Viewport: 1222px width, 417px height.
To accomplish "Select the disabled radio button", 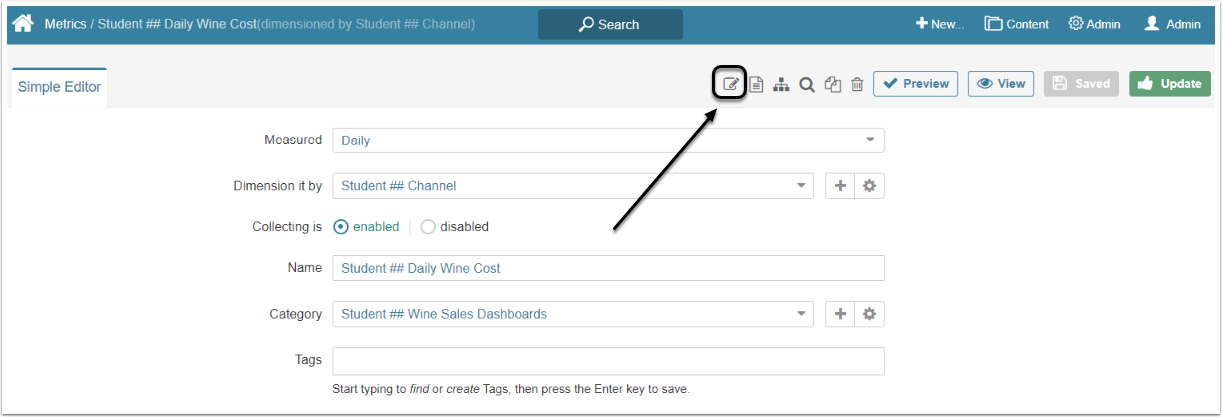I will tap(428, 227).
